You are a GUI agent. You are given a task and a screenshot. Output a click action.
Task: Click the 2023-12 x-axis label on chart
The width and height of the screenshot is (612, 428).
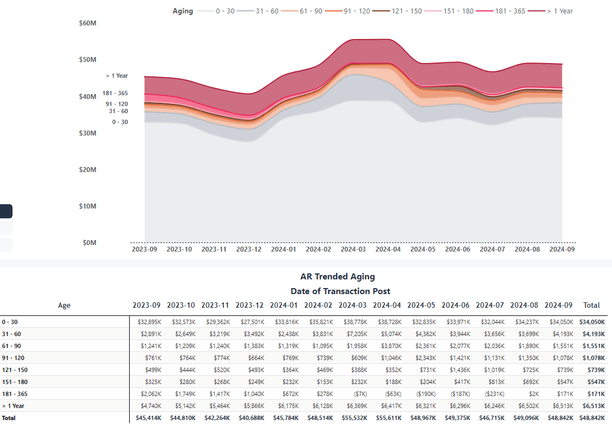pos(248,250)
